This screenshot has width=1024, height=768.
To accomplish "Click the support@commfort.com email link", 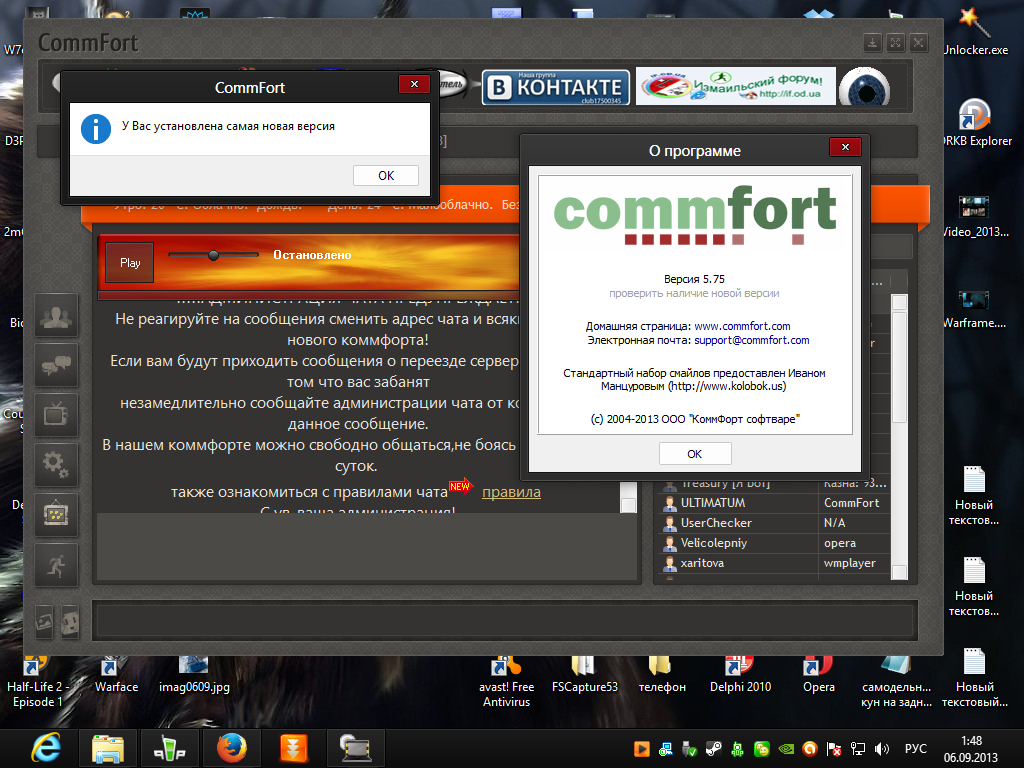I will click(751, 340).
